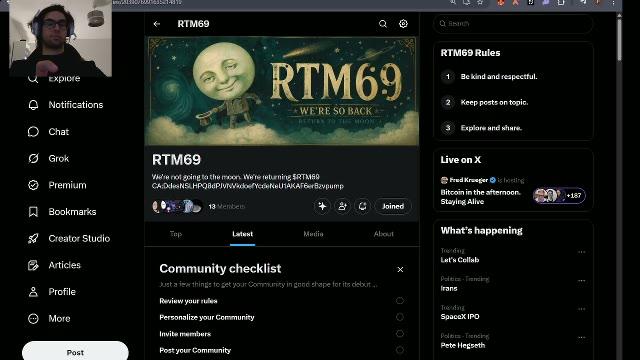Open Bookmarks icon in sidebar
The width and height of the screenshot is (640, 360).
[33, 212]
